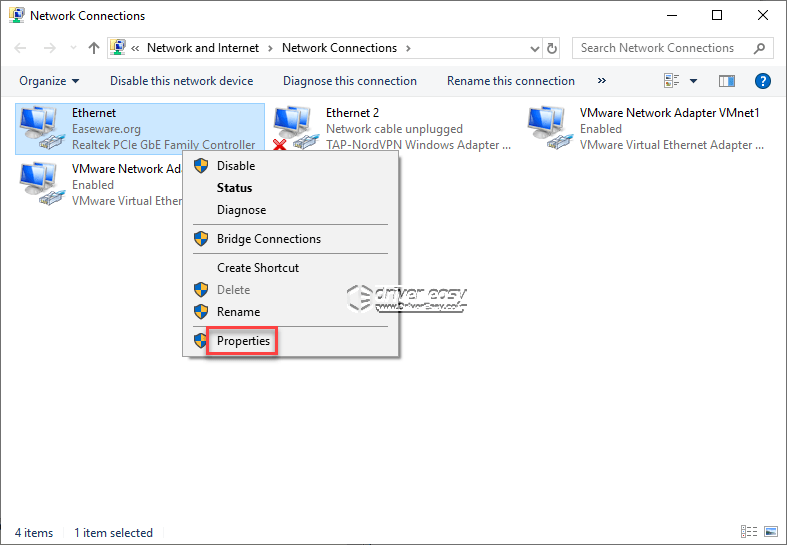This screenshot has width=787, height=545.
Task: Click the Ethernet connection name
Action: 94,113
